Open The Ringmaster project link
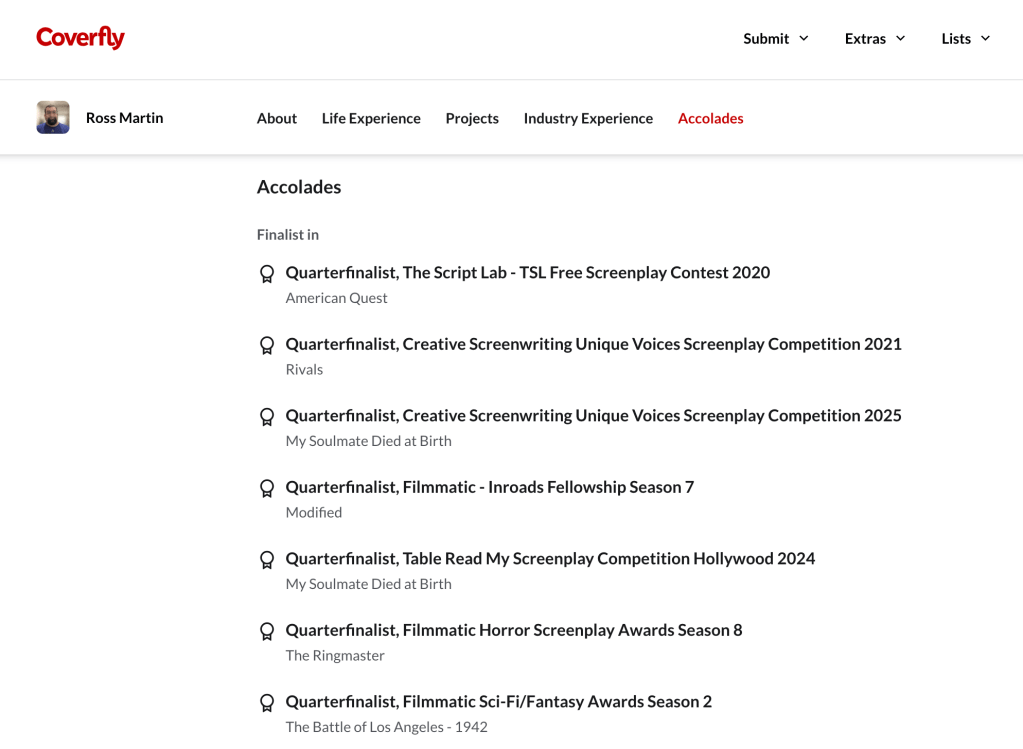The width and height of the screenshot is (1023, 749). (335, 656)
